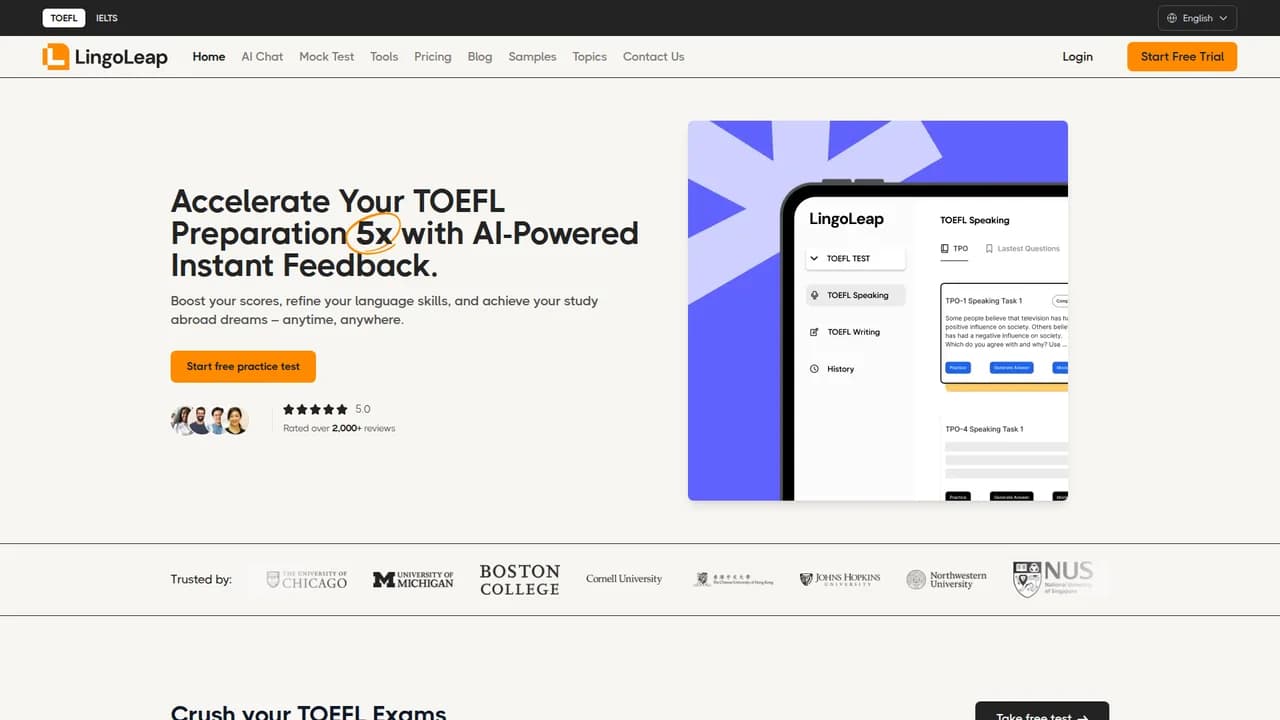Click the NUS logo

pos(1053,579)
